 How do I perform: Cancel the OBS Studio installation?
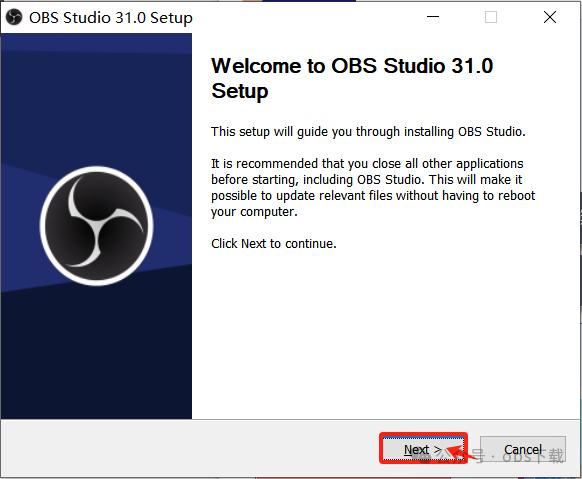pyautogui.click(x=523, y=449)
